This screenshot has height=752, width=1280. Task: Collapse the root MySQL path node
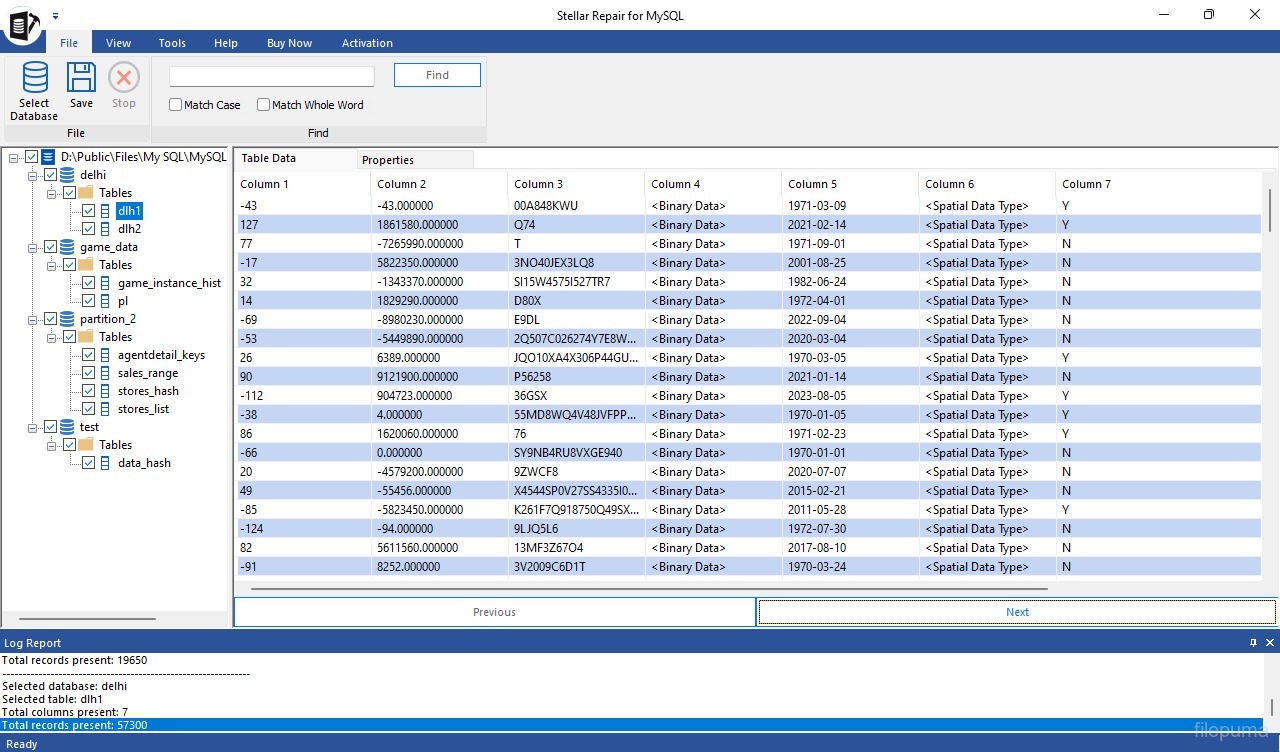pos(13,157)
